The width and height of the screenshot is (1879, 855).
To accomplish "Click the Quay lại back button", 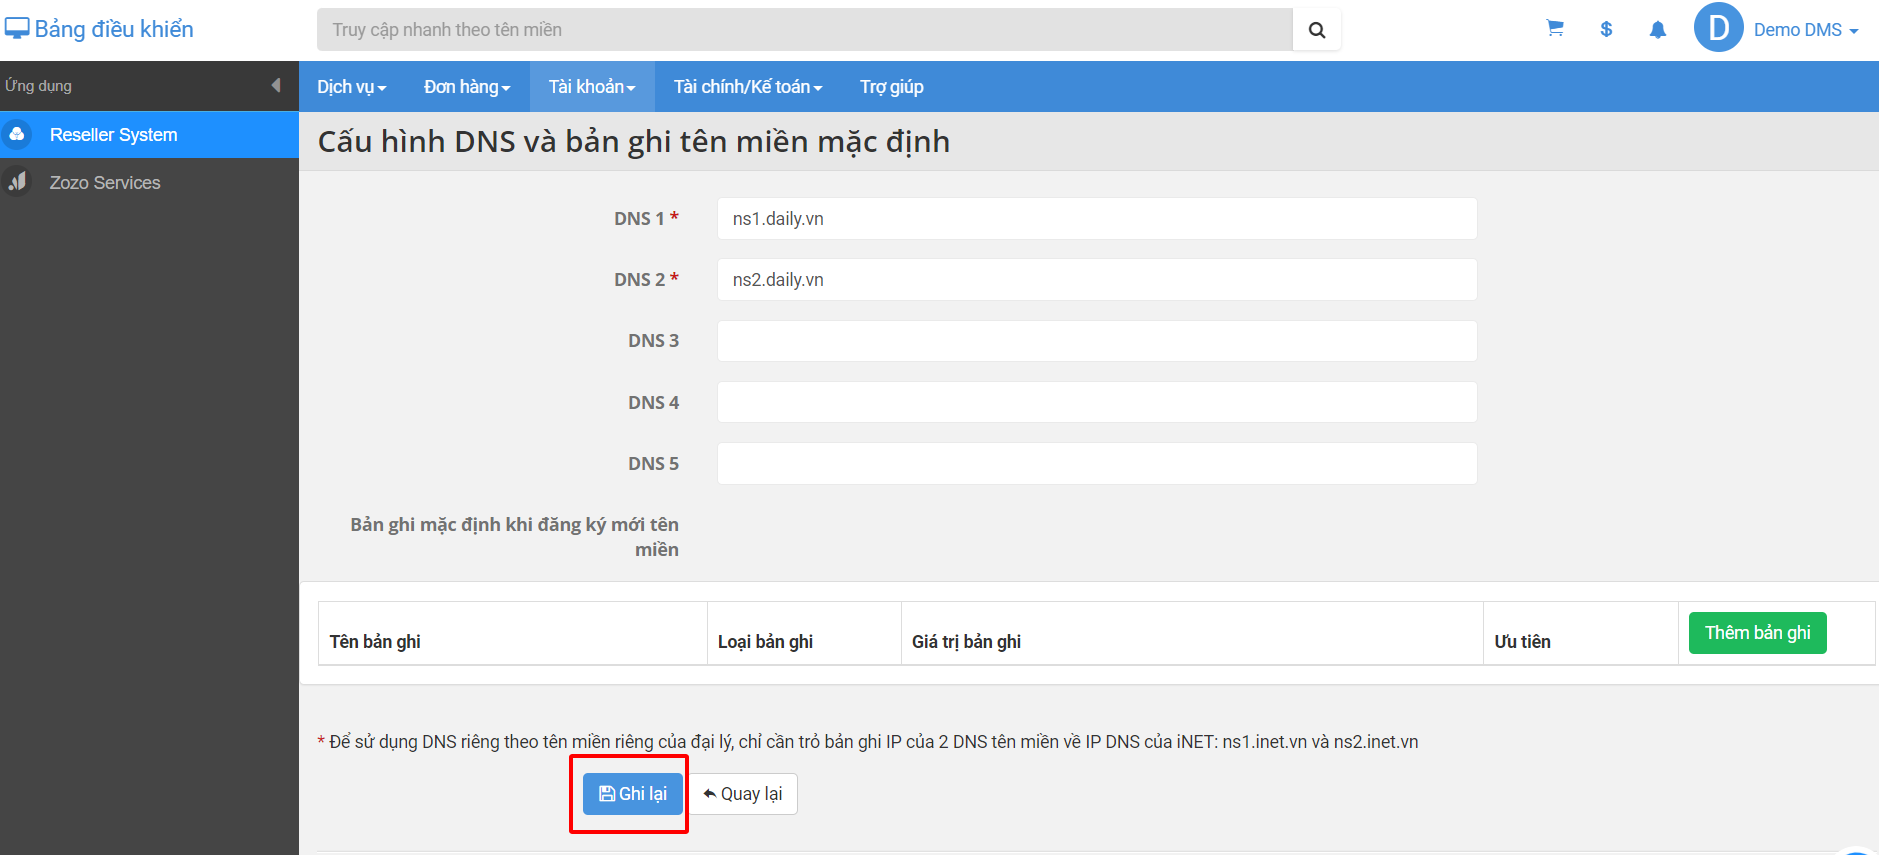I will (x=743, y=794).
